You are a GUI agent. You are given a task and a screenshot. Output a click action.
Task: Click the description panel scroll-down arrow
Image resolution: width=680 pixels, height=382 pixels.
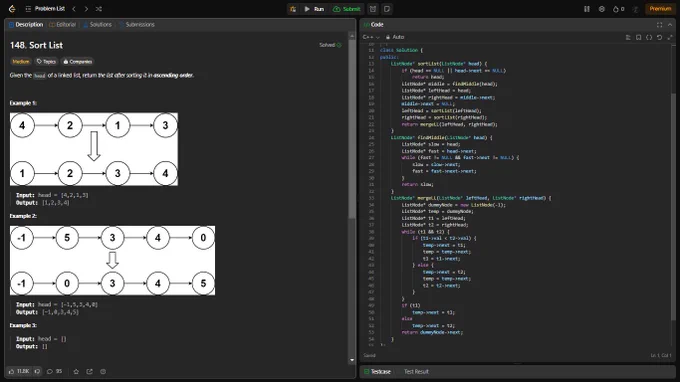352,360
